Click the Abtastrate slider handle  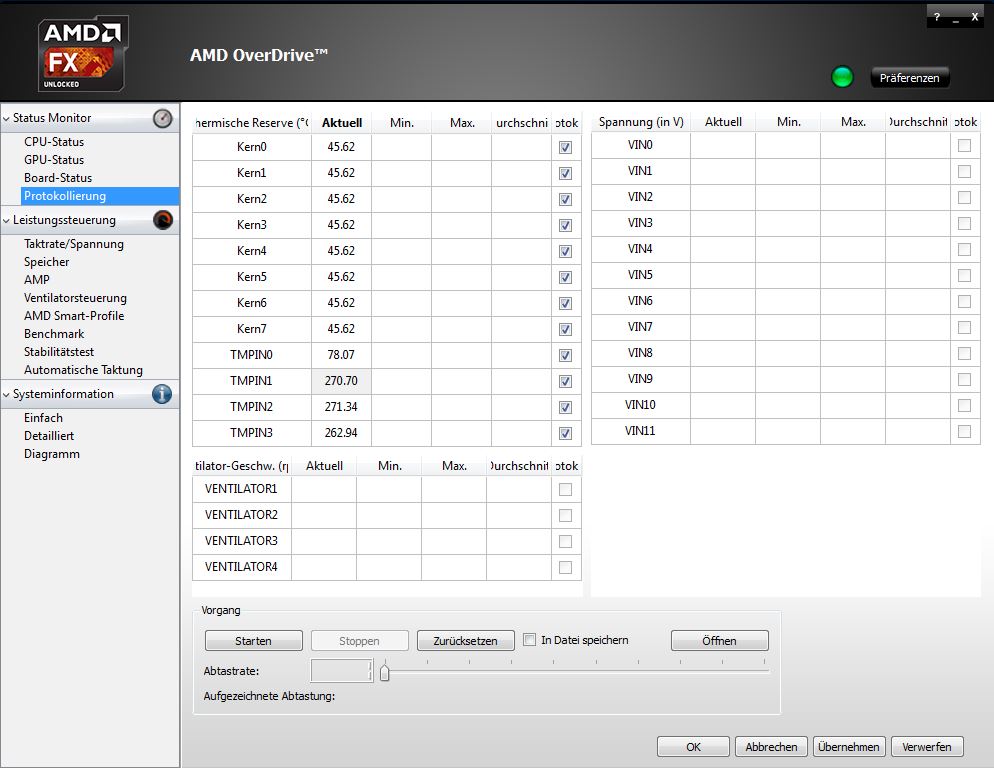point(384,672)
